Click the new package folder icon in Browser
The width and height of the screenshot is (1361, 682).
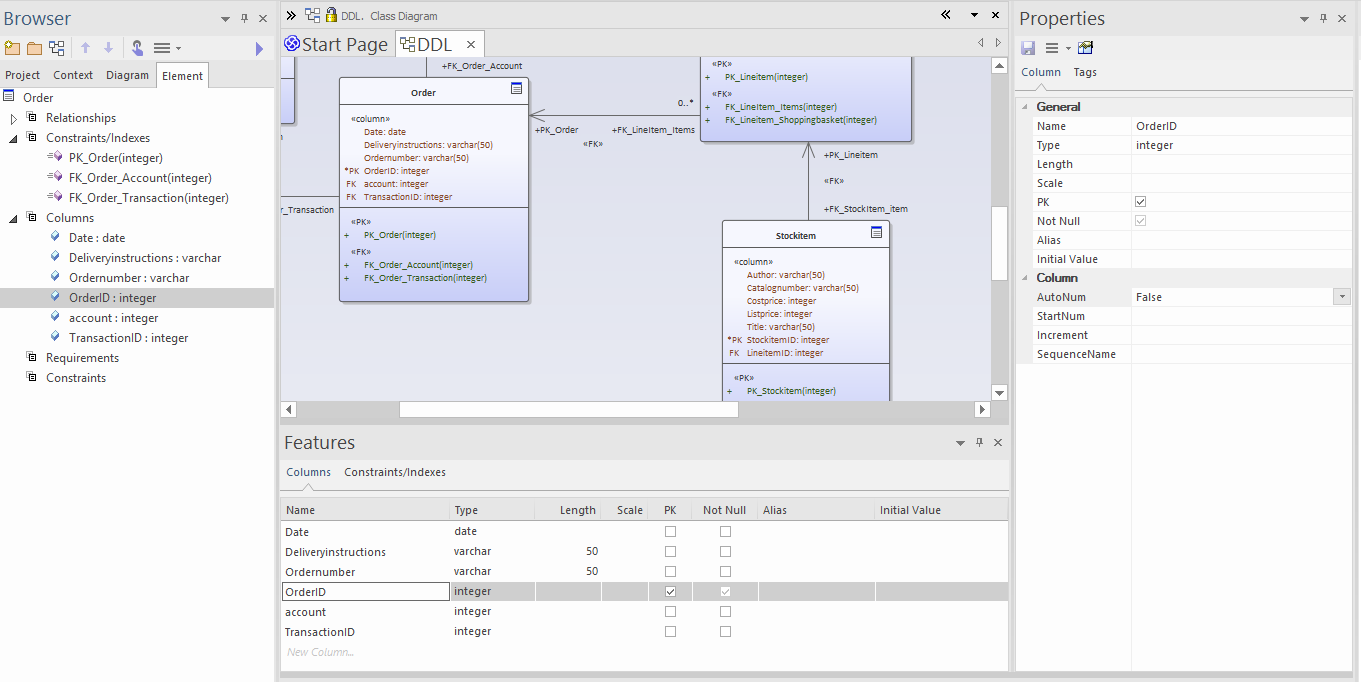pyautogui.click(x=12, y=48)
